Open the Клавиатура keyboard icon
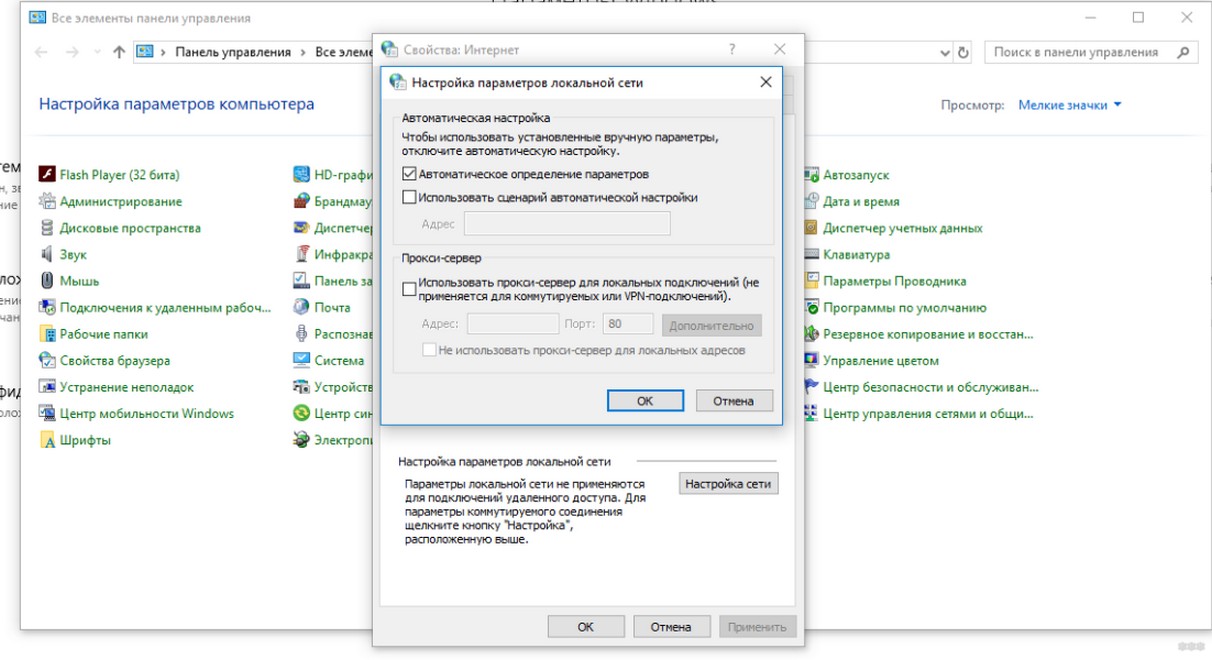This screenshot has width=1212, height=660. pyautogui.click(x=811, y=255)
